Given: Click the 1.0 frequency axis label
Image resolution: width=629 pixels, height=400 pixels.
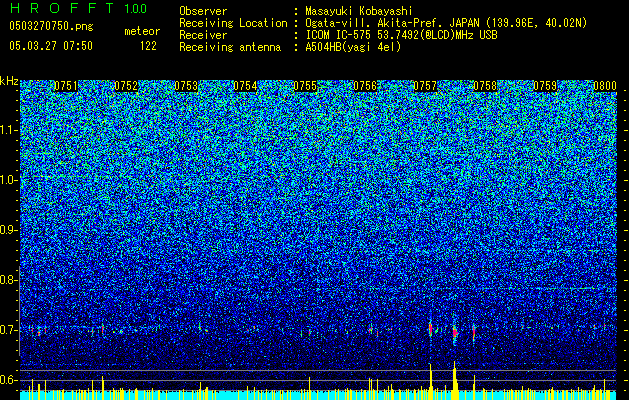Looking at the screenshot, I should pyautogui.click(x=9, y=180).
